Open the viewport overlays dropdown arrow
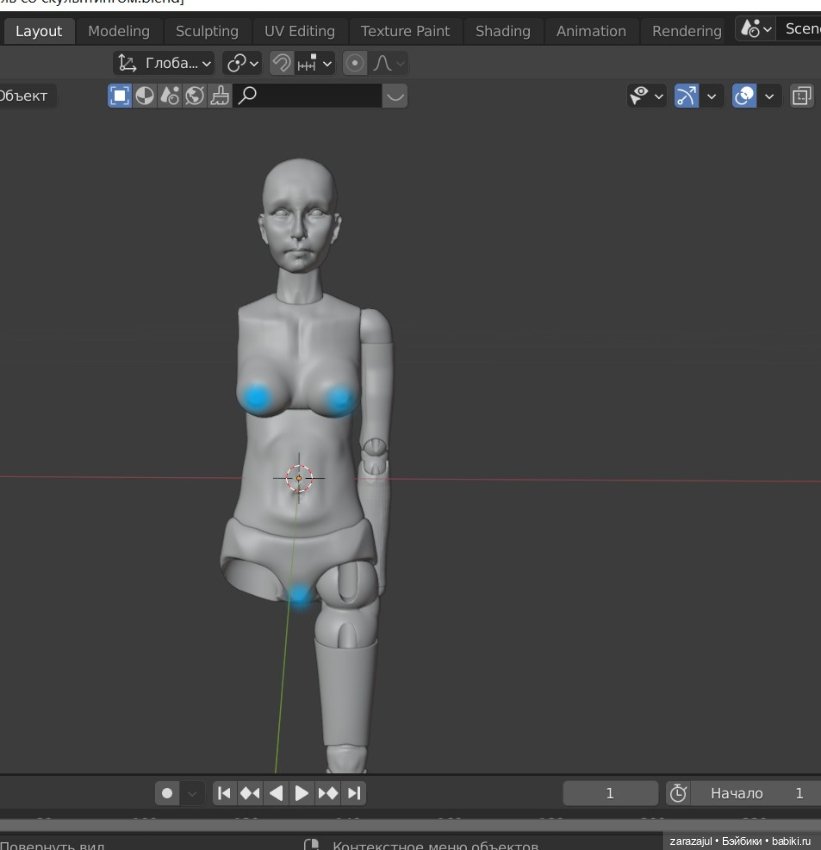The image size is (821, 850). coord(769,96)
